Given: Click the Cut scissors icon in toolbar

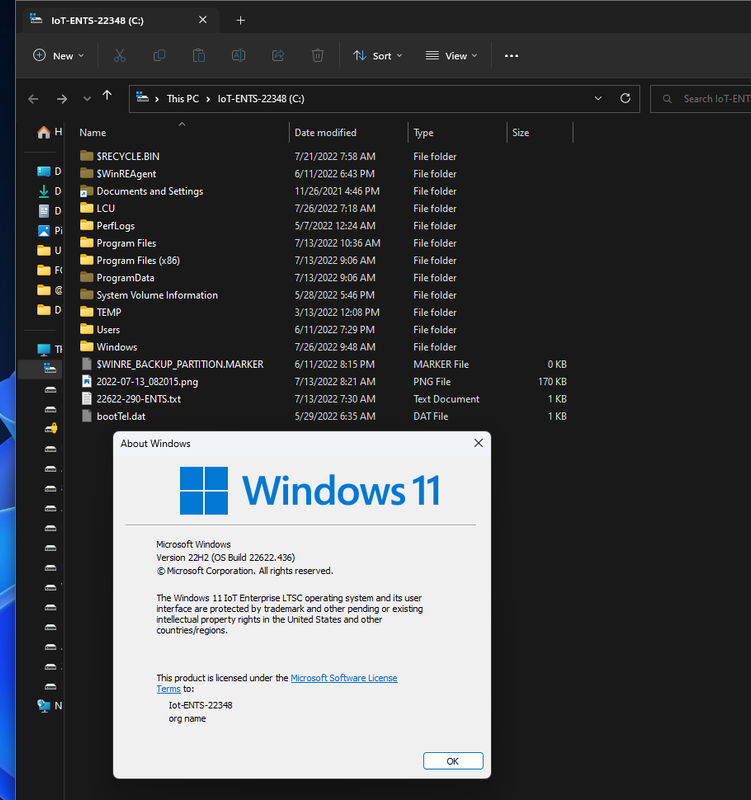Looking at the screenshot, I should click(119, 56).
